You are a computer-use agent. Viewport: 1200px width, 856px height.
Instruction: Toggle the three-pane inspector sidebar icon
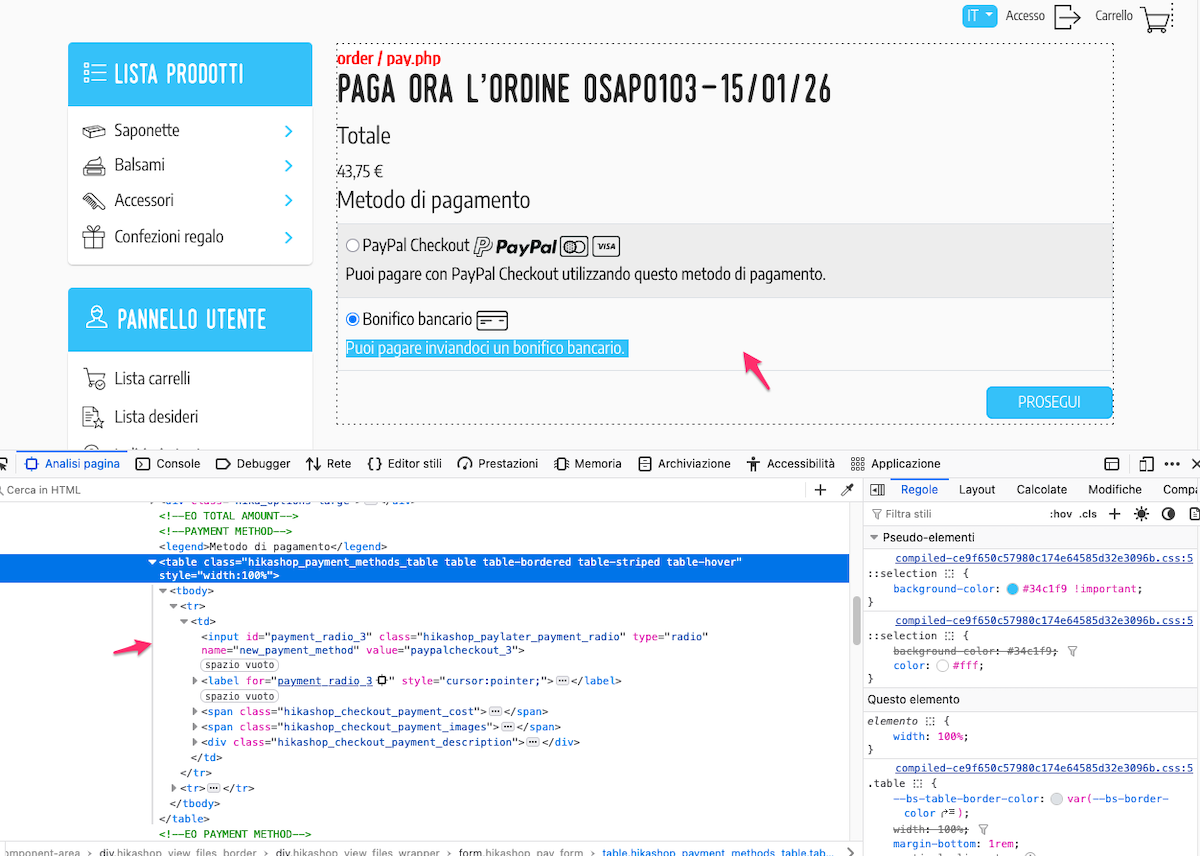[x=877, y=490]
